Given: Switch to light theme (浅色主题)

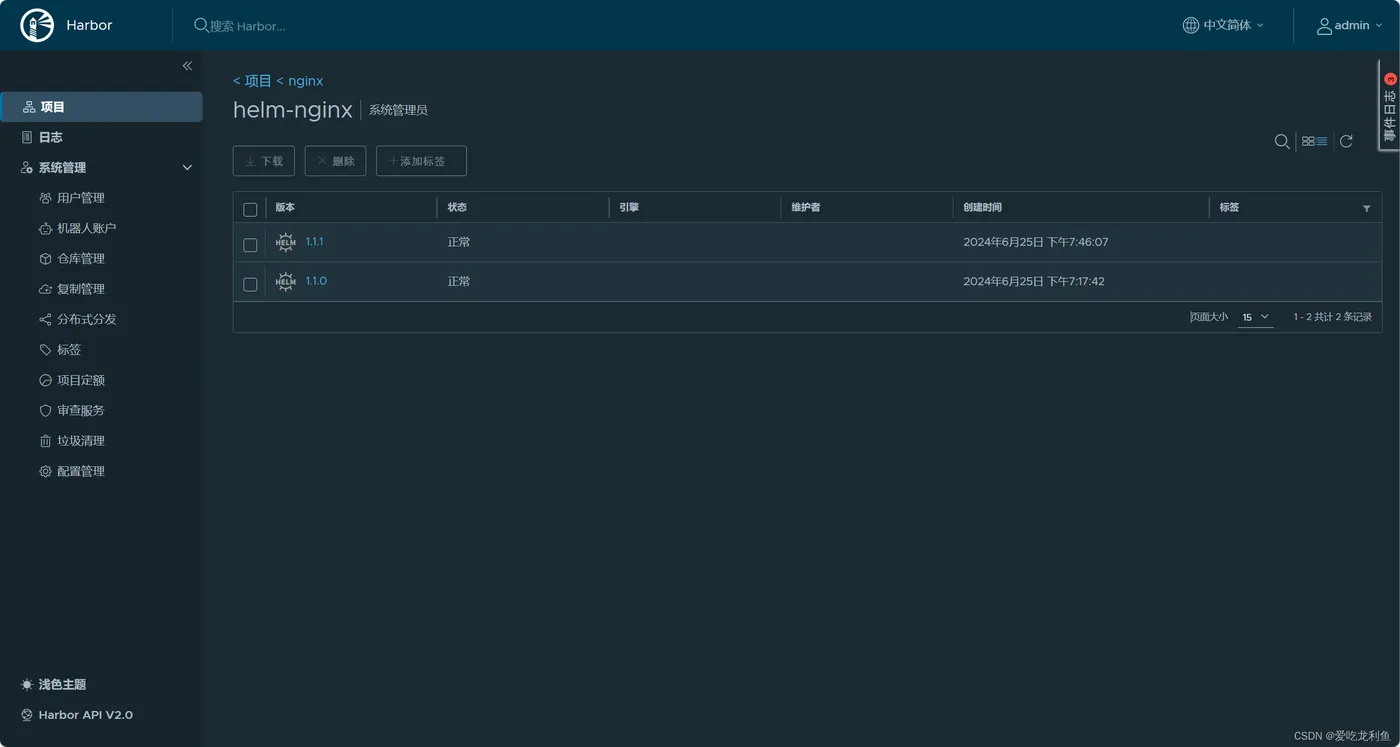Looking at the screenshot, I should click(x=54, y=685).
